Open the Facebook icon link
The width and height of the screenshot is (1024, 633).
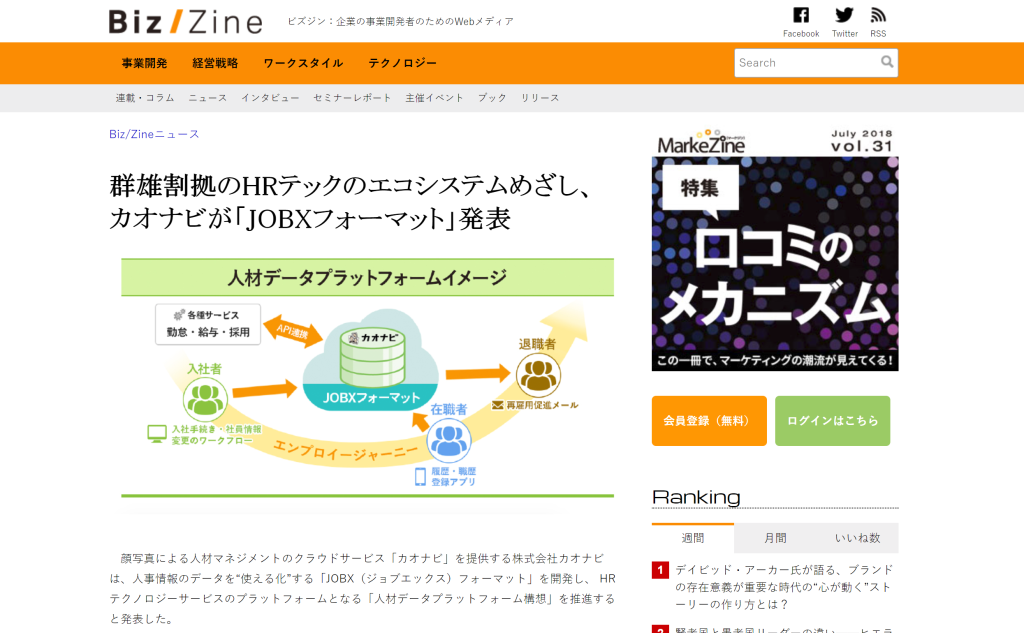801,15
